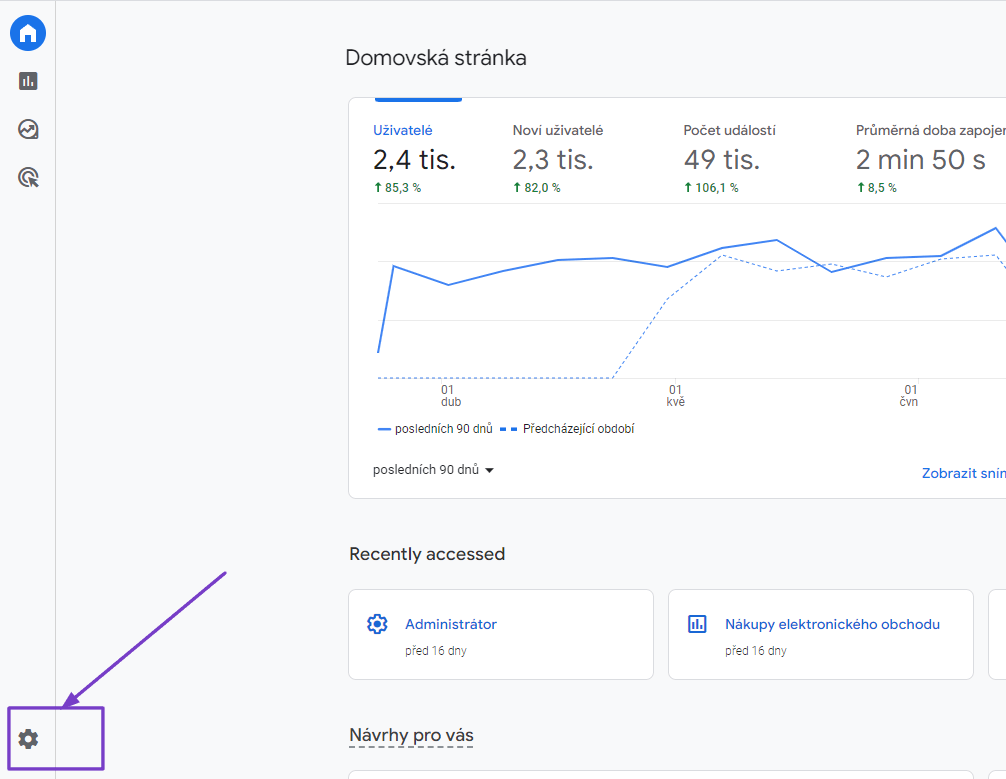Click the Předcházející období legend entry
This screenshot has height=779, width=1006.
(x=567, y=429)
